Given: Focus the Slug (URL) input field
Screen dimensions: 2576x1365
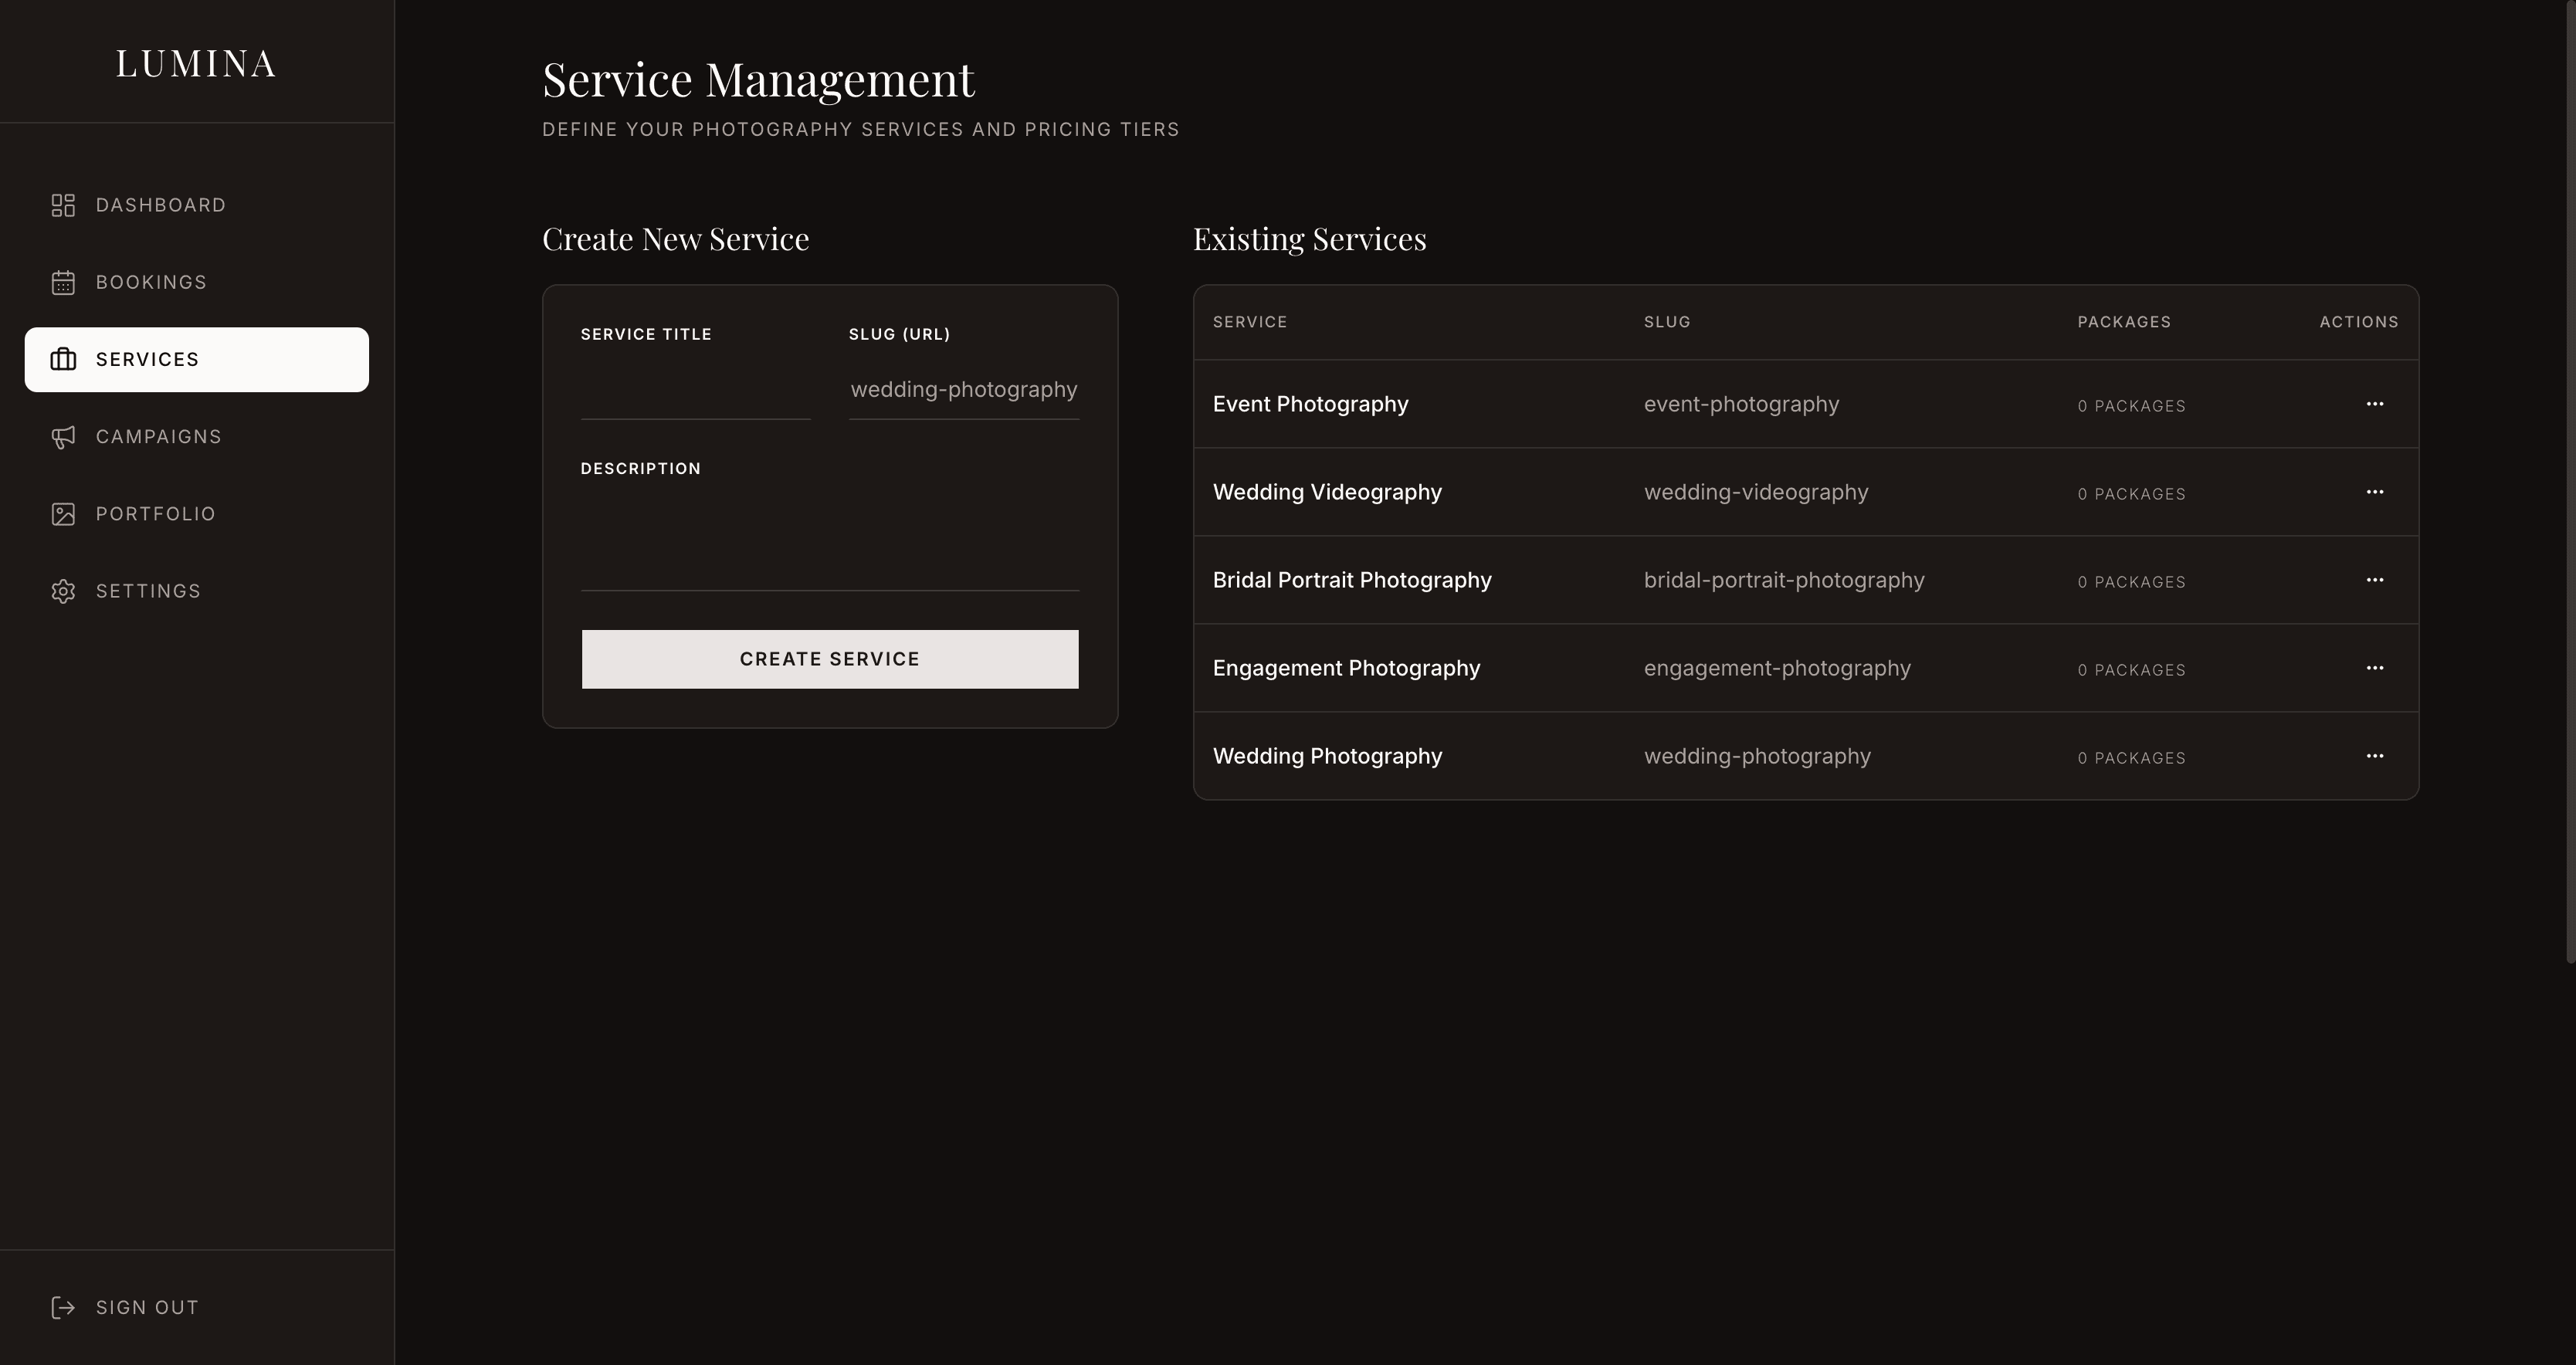Looking at the screenshot, I should [964, 390].
